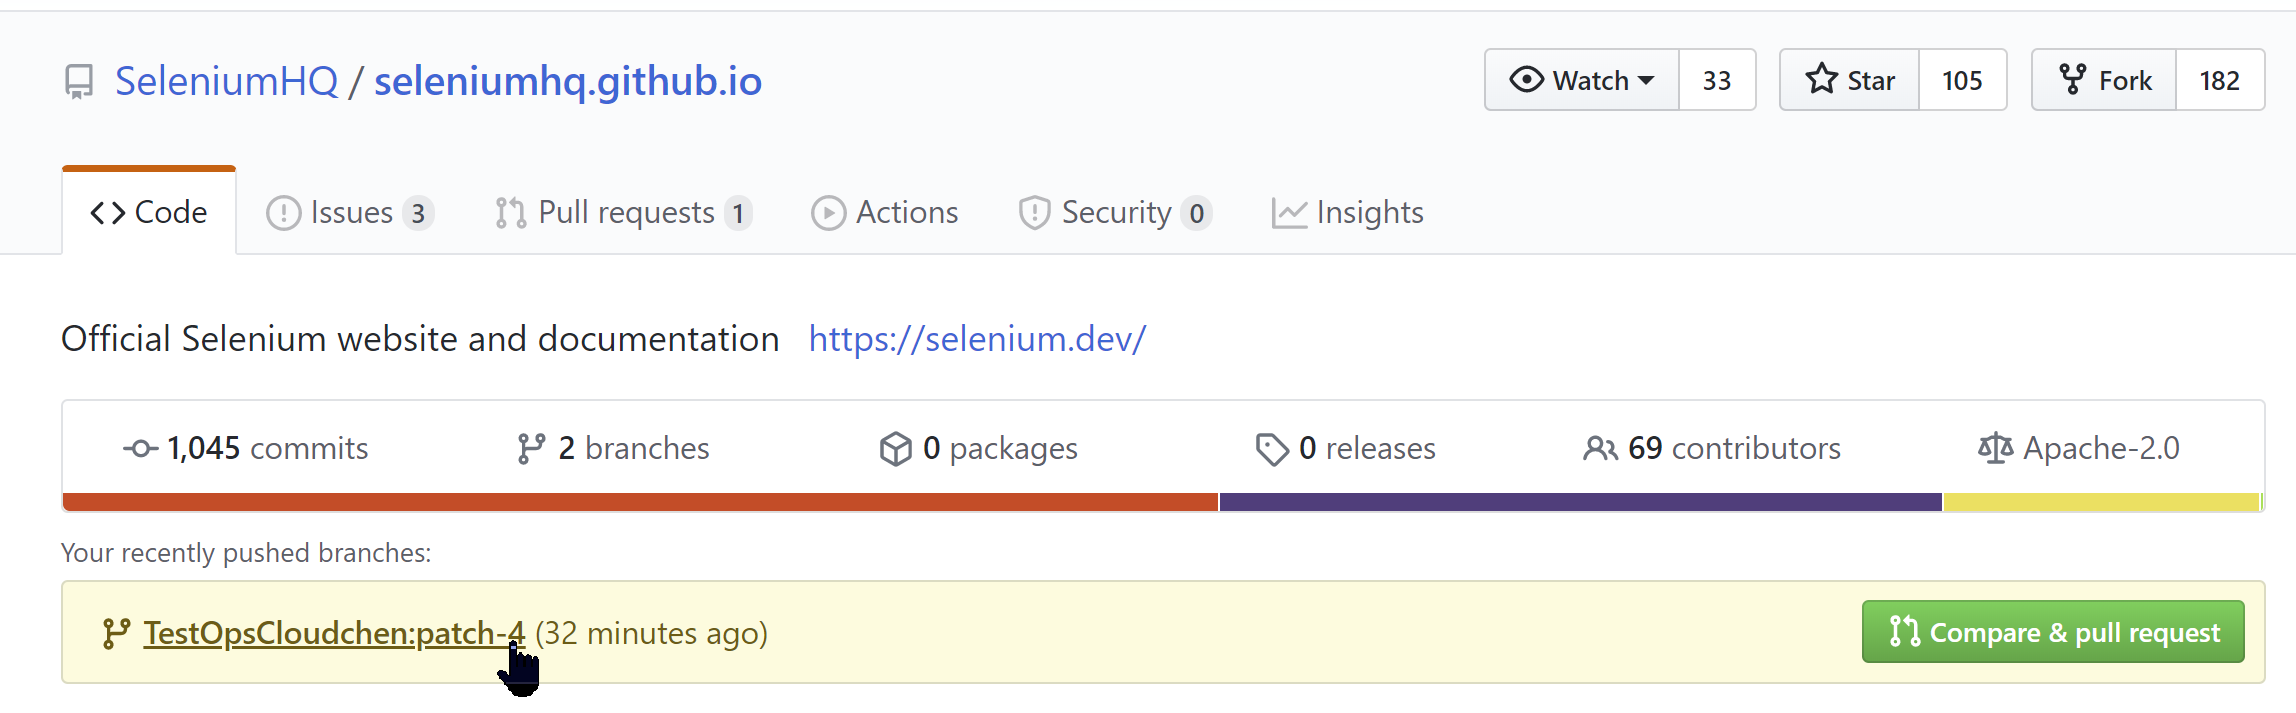Open the SeleniumHQ organization link
Viewport: 2296px width, 713px height.
click(227, 81)
